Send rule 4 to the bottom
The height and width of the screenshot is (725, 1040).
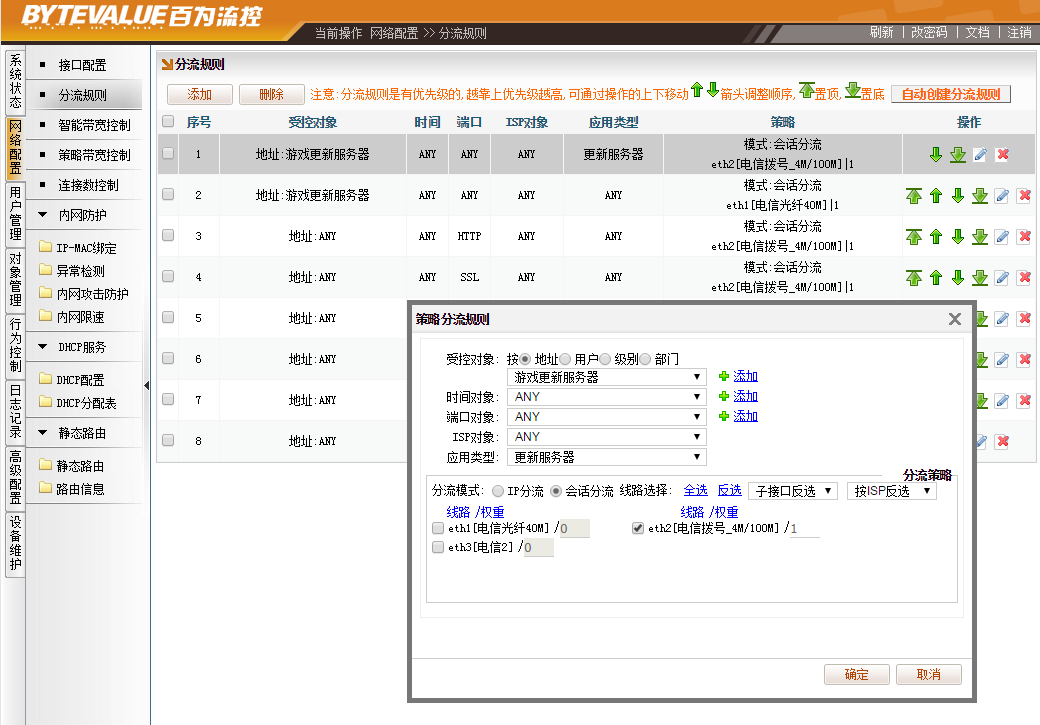(980, 278)
